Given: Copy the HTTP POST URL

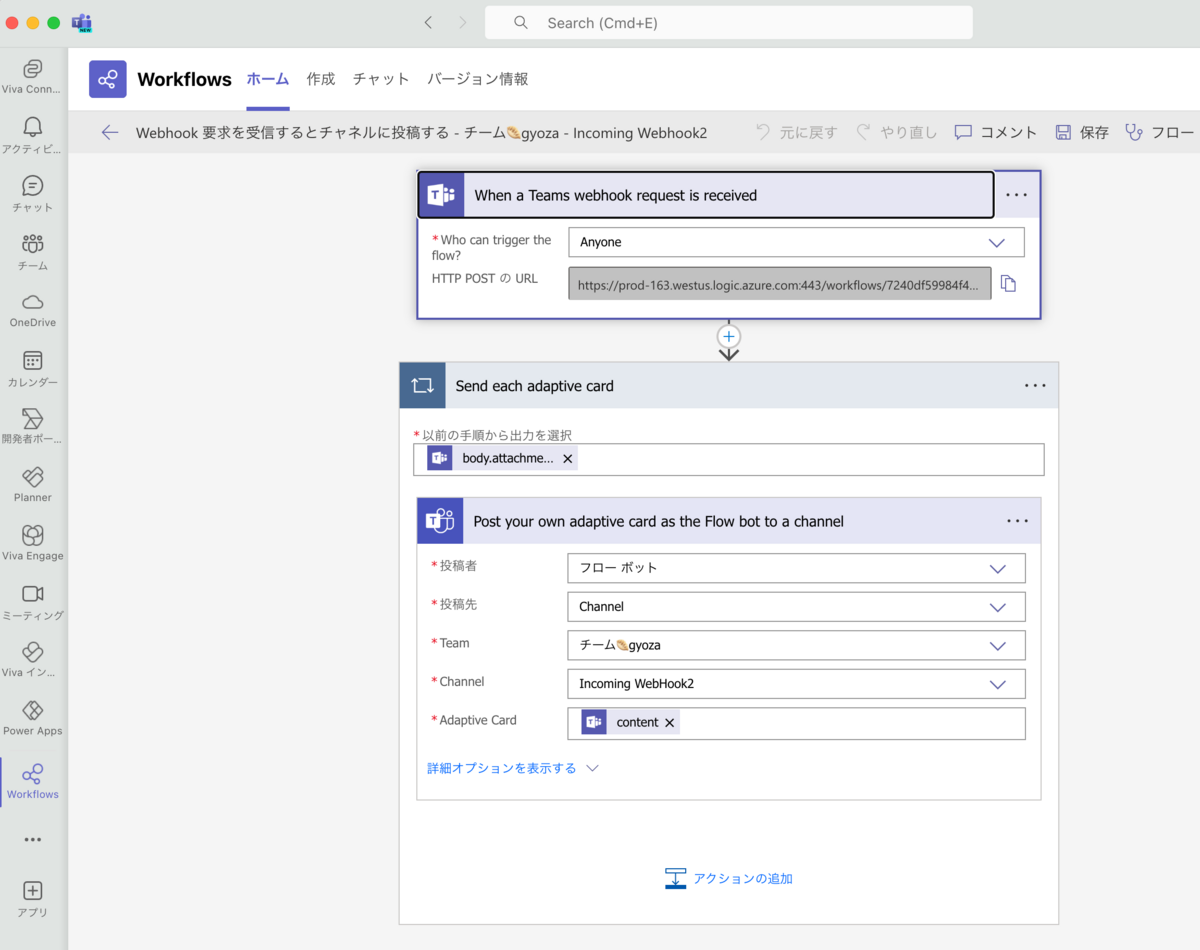Looking at the screenshot, I should (x=1008, y=283).
